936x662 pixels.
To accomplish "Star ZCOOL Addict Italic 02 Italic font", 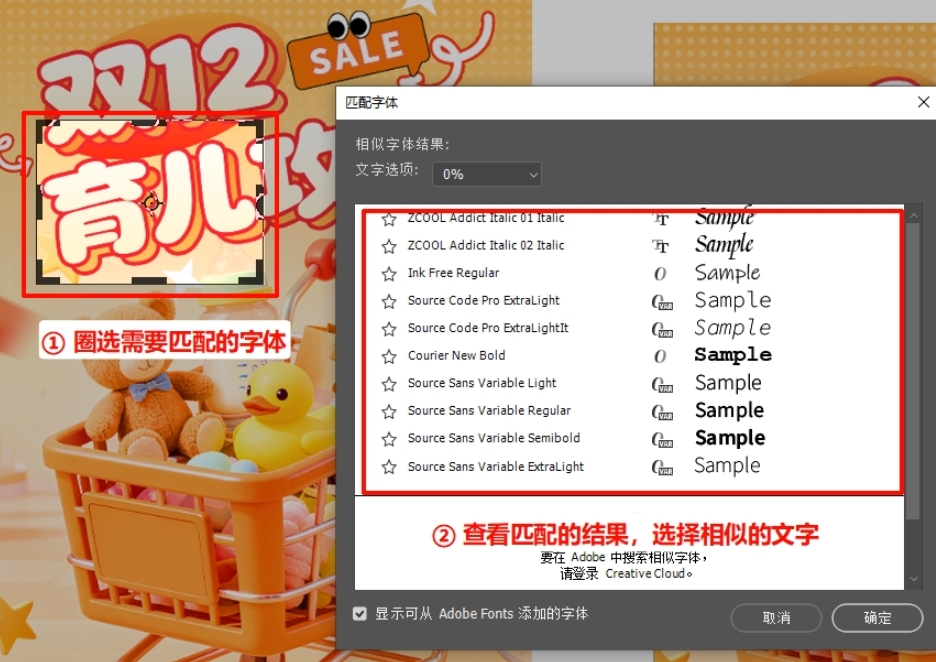I will tap(389, 246).
